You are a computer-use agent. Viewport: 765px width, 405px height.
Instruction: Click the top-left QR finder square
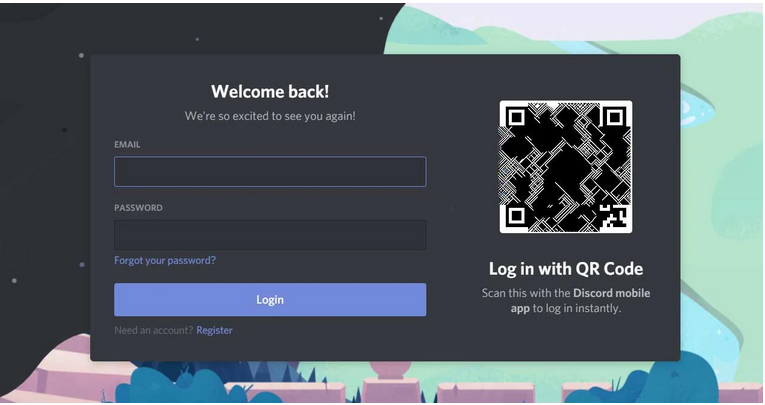pos(516,117)
